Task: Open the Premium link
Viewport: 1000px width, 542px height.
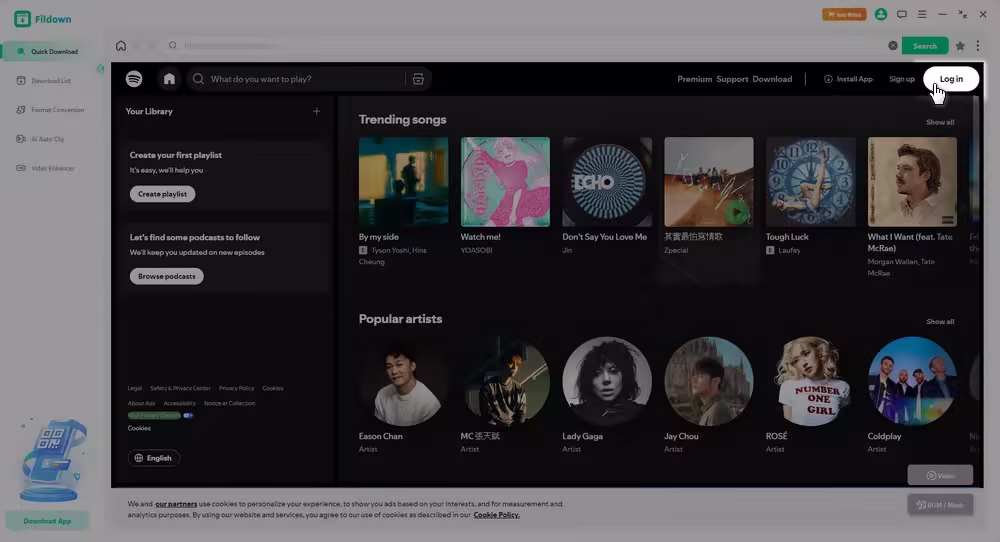Action: click(x=695, y=79)
